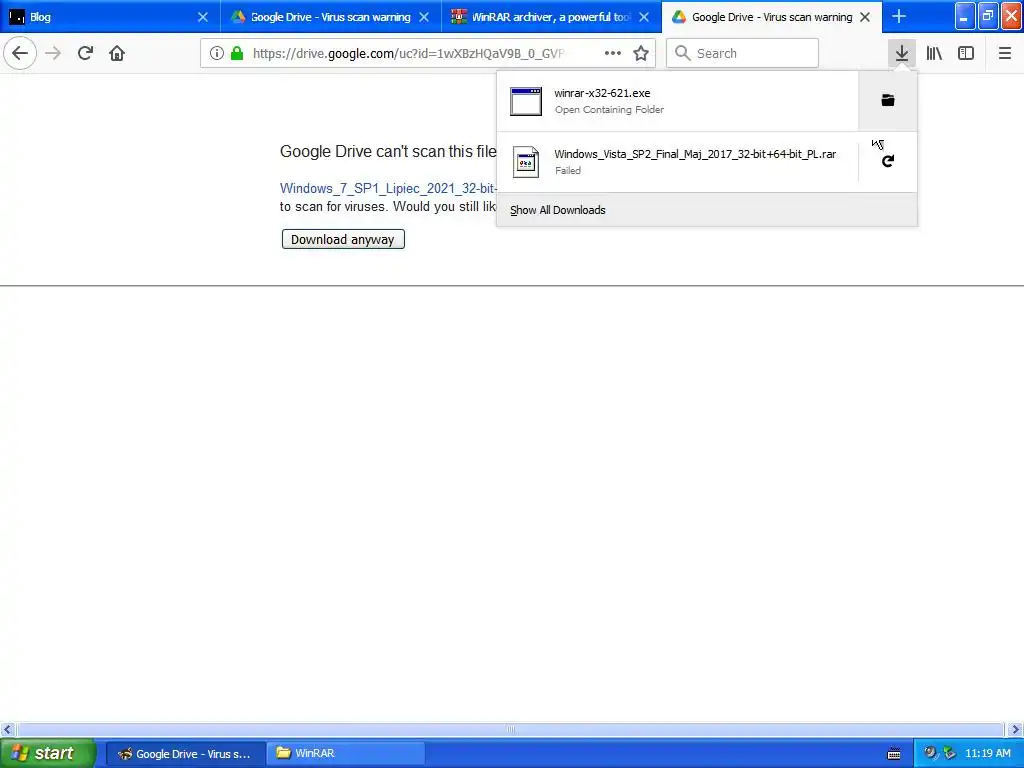Reload the current page
Image resolution: width=1024 pixels, height=768 pixels.
[85, 53]
